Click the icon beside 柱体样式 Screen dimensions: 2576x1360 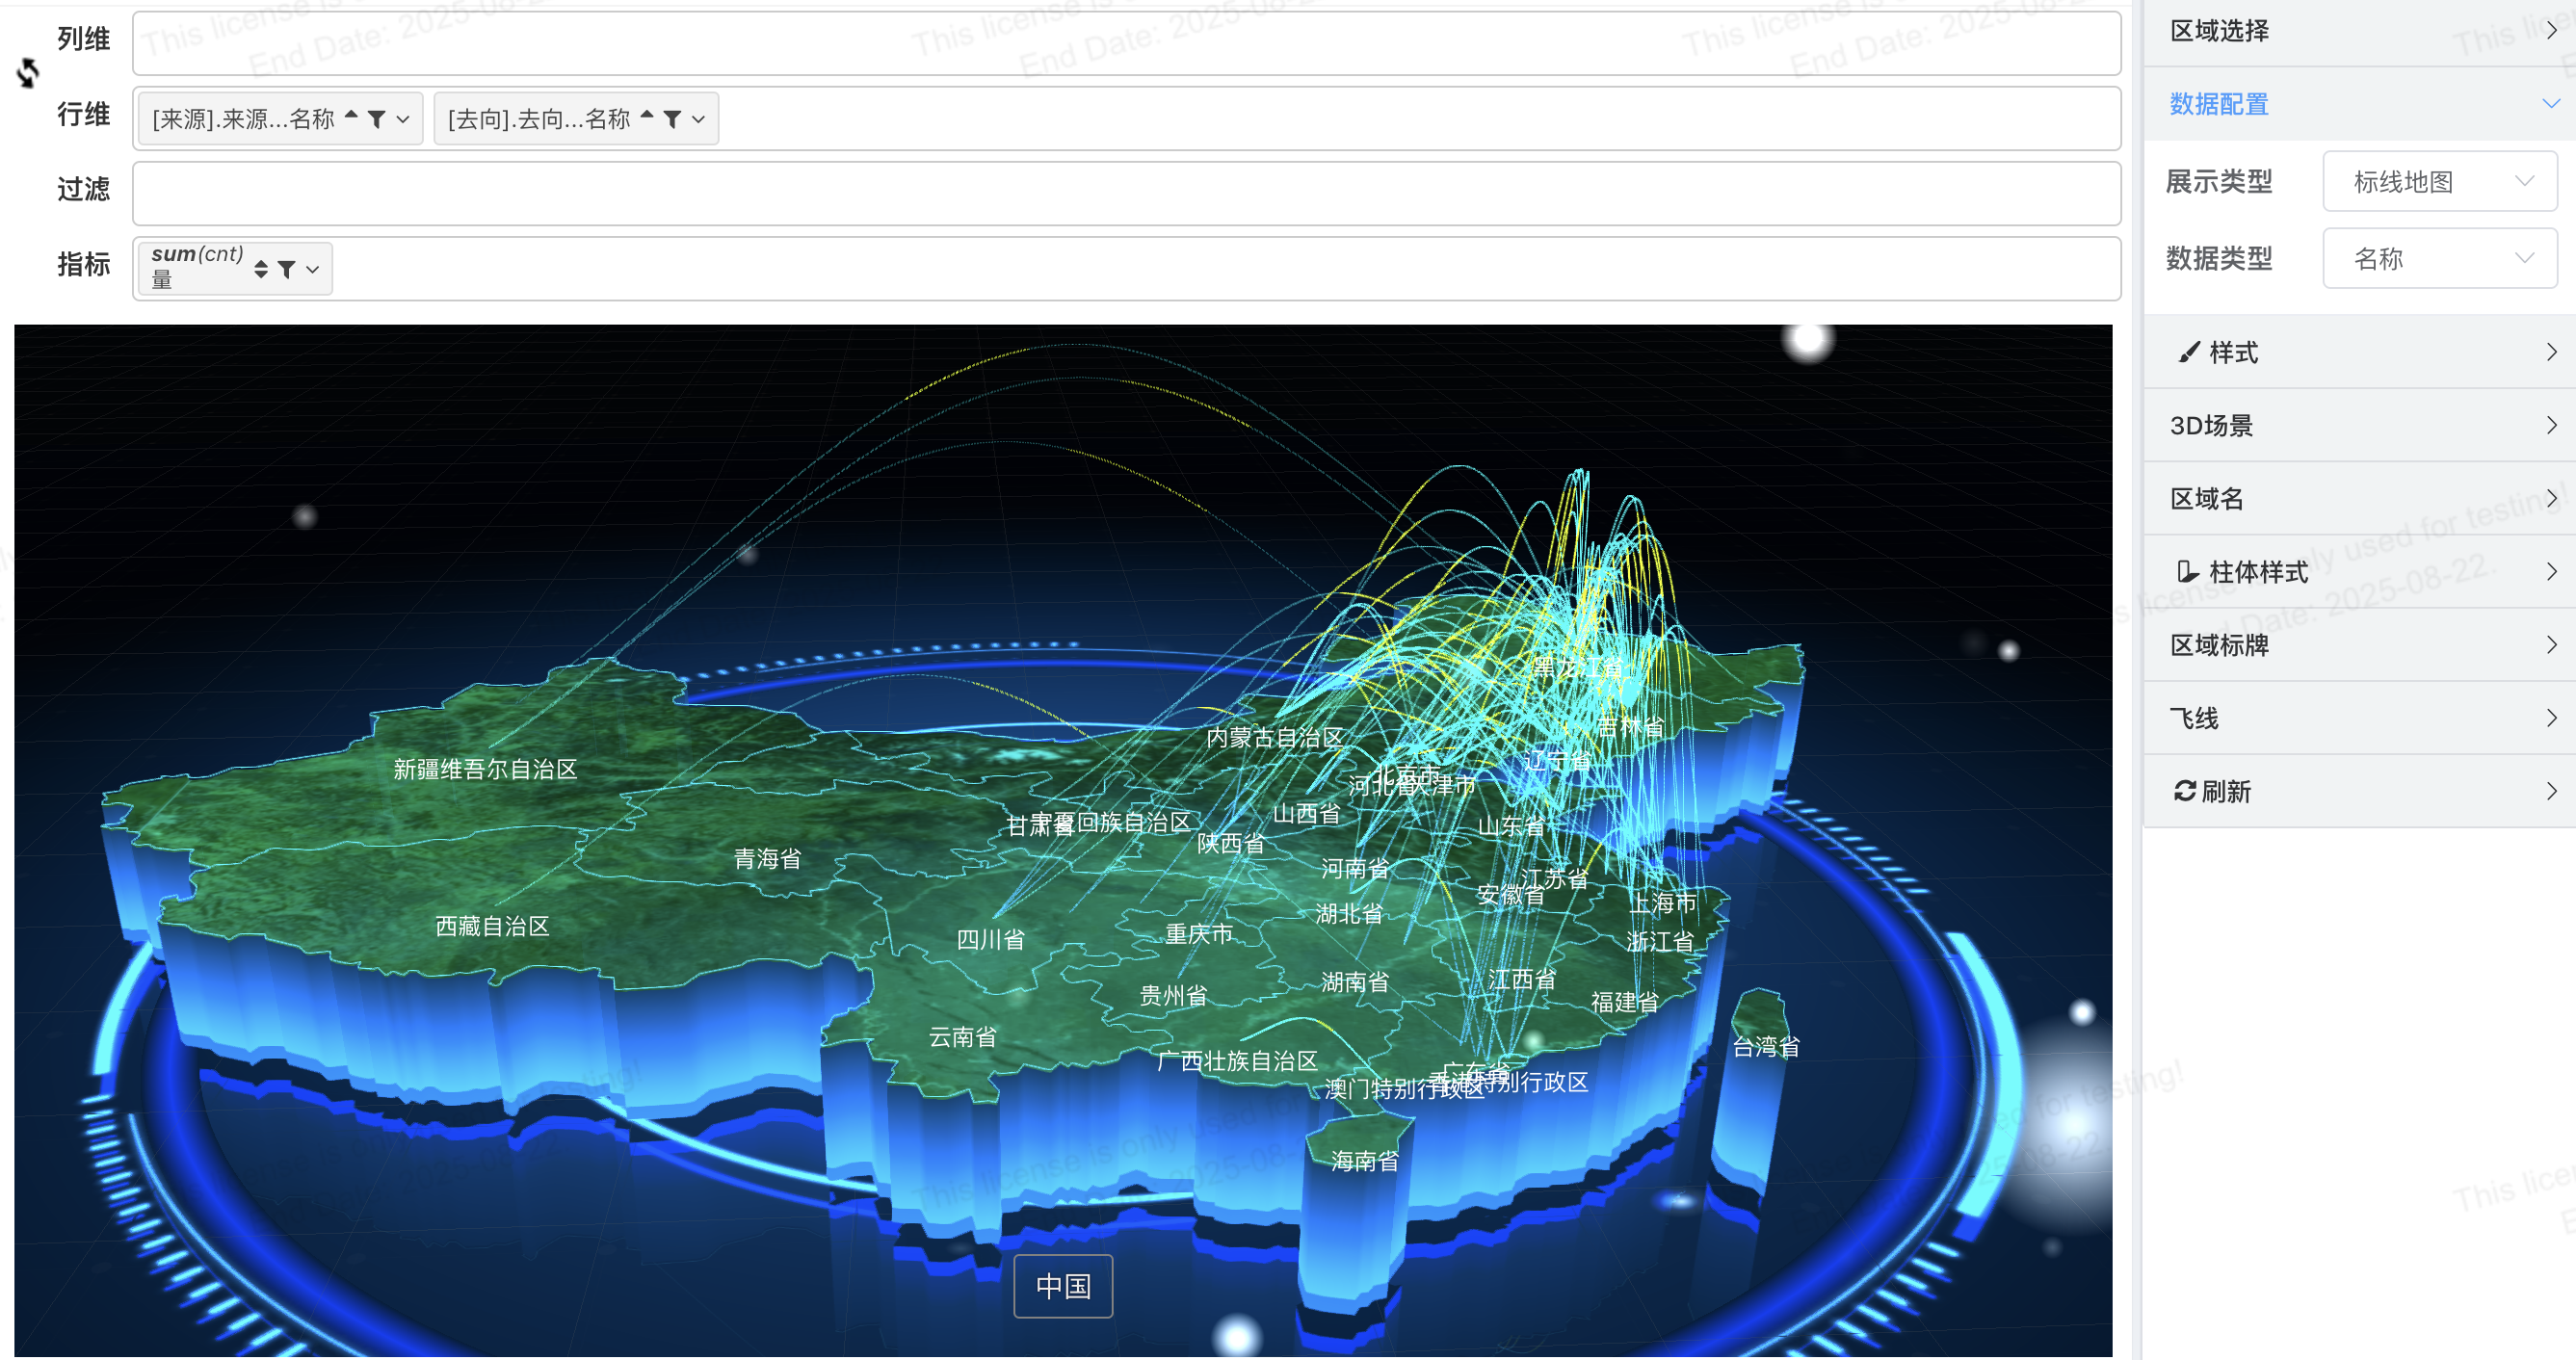[x=2188, y=571]
